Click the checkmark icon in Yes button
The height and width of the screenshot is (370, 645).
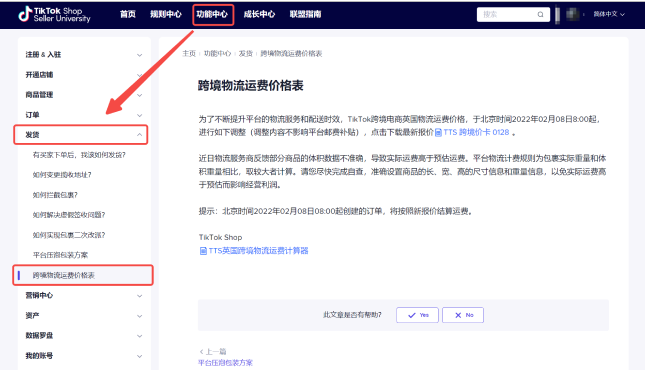[412, 315]
